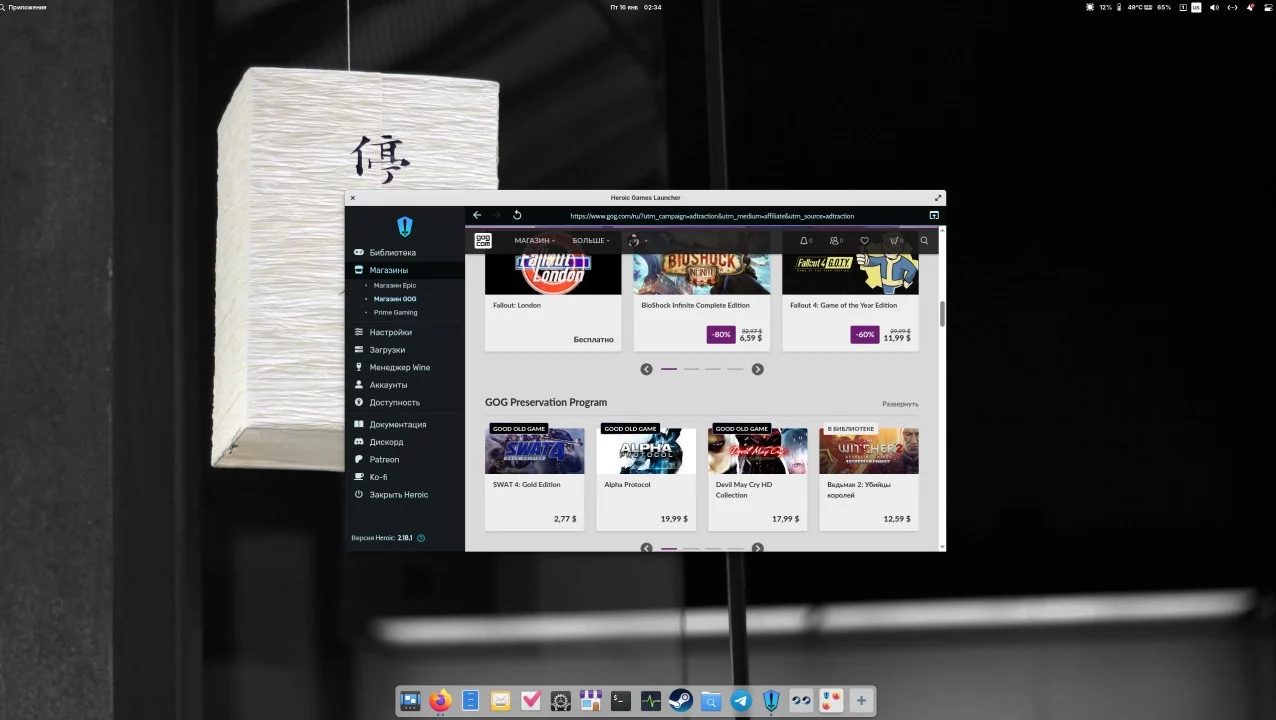Click next arrow of Preservation Program carousel

click(x=757, y=548)
